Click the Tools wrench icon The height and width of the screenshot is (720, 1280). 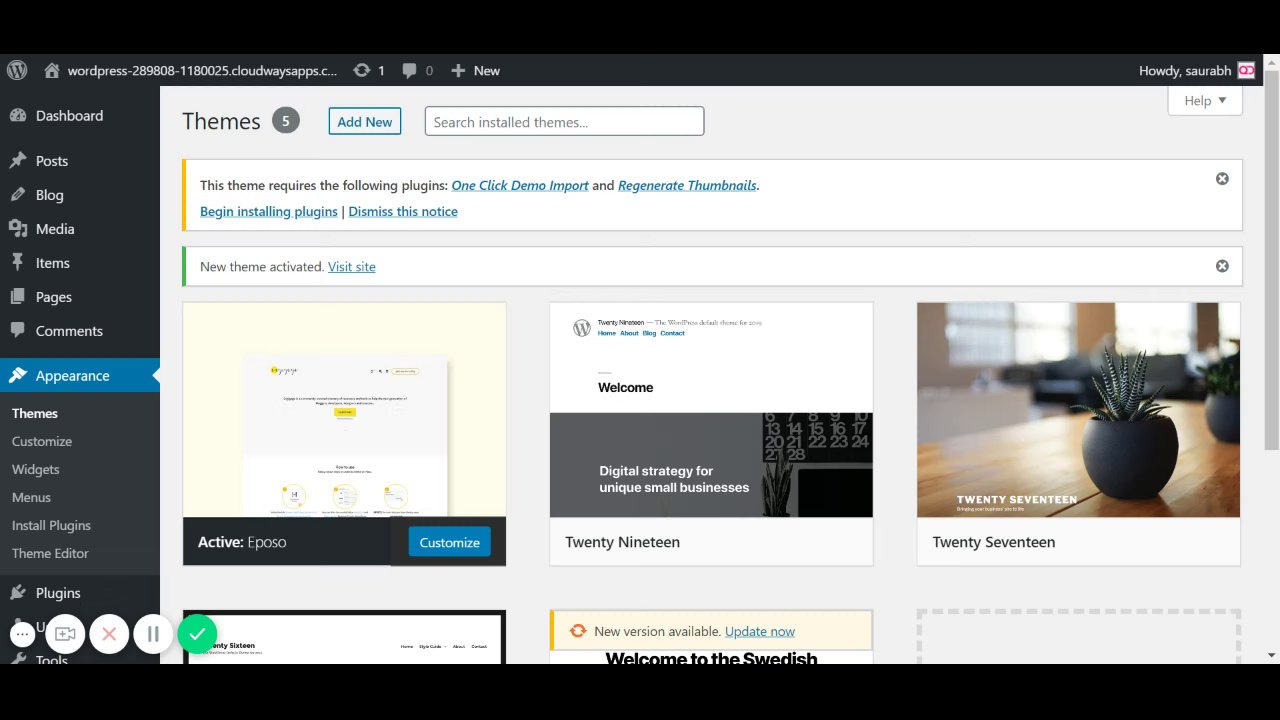click(x=18, y=659)
